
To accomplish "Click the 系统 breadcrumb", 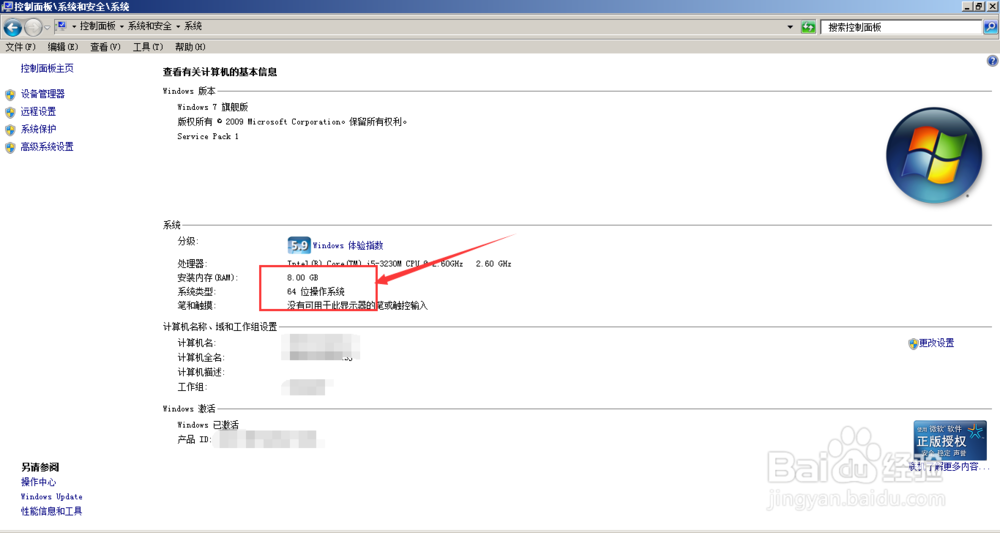I will (x=193, y=26).
